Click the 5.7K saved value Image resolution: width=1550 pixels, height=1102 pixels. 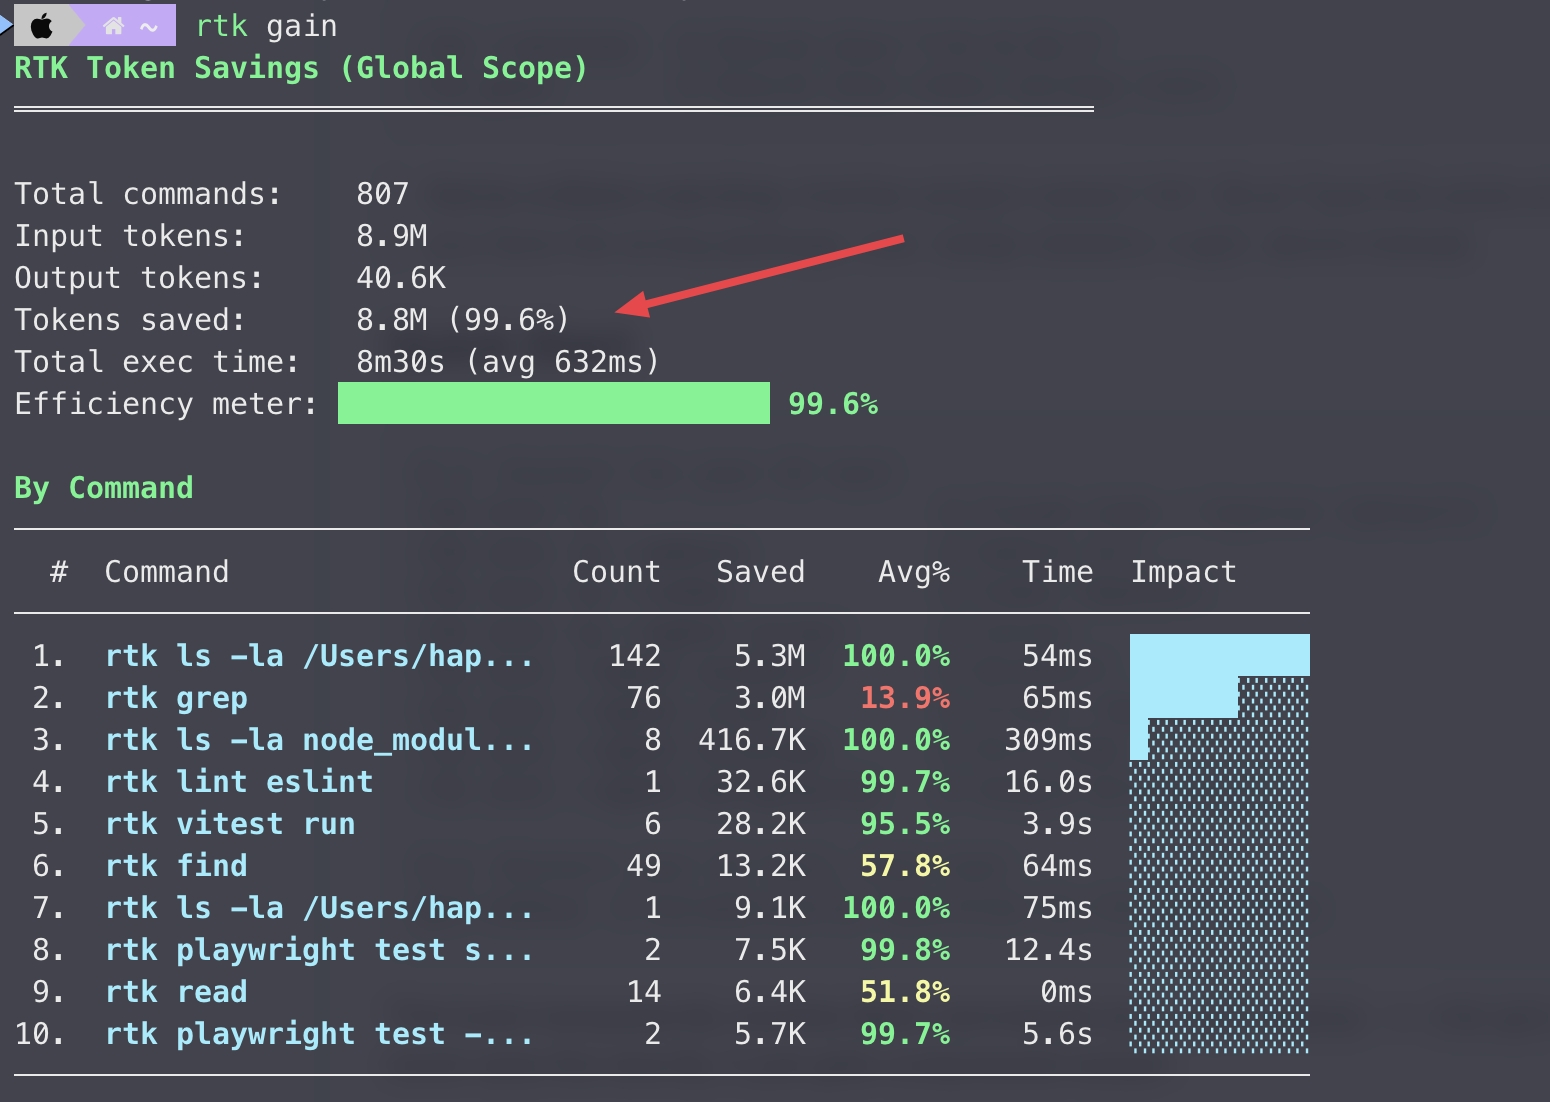[769, 1033]
